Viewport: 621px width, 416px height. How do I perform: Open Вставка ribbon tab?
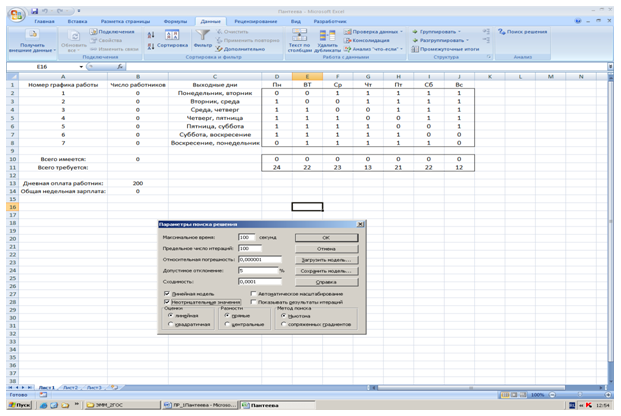pyautogui.click(x=77, y=21)
